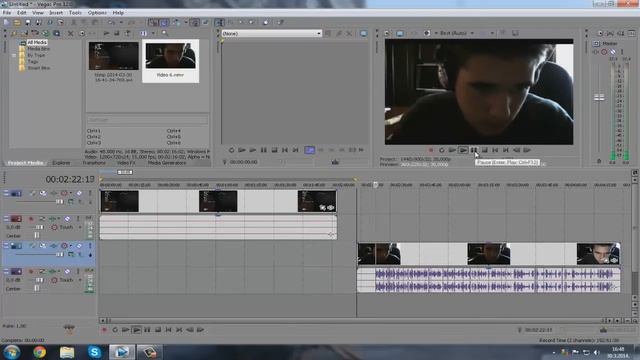Click track 4 arm for record button
Image resolution: width=640 pixels, height=360 pixels.
(x=31, y=271)
